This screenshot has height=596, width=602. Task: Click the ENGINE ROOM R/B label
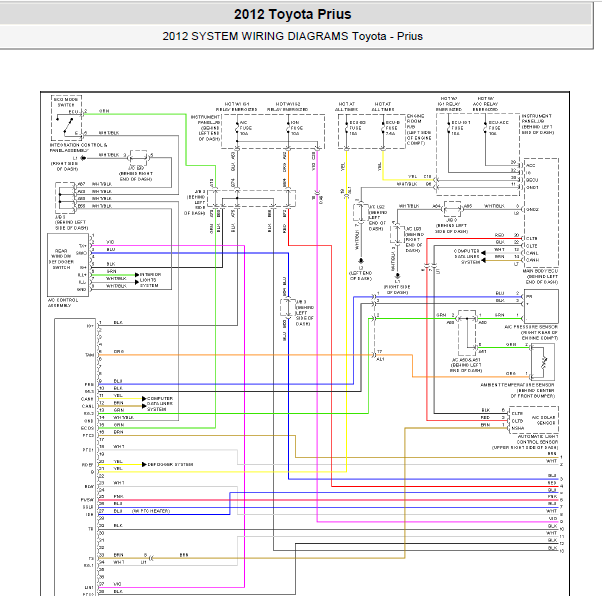pos(419,129)
